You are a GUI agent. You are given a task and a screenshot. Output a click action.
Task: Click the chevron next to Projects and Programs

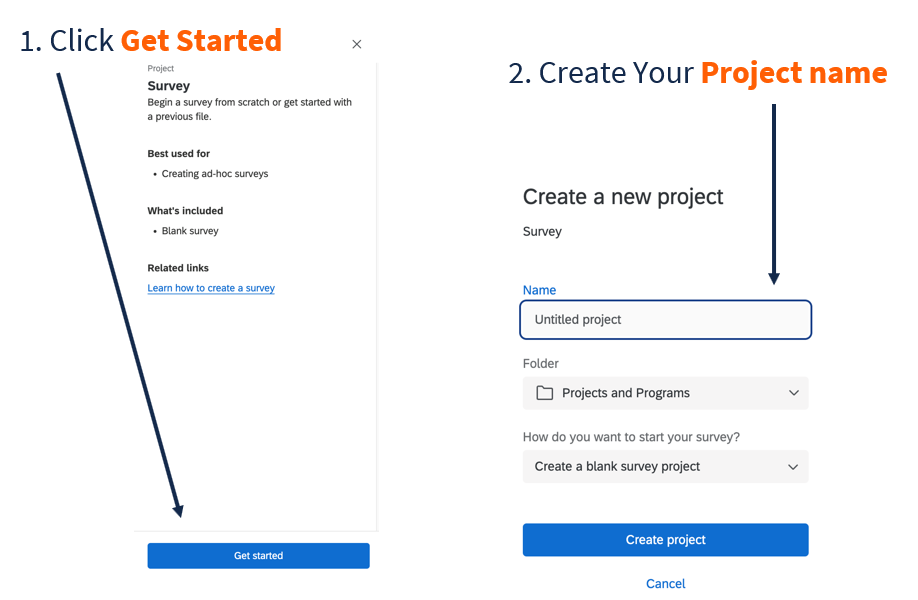pyautogui.click(x=794, y=393)
